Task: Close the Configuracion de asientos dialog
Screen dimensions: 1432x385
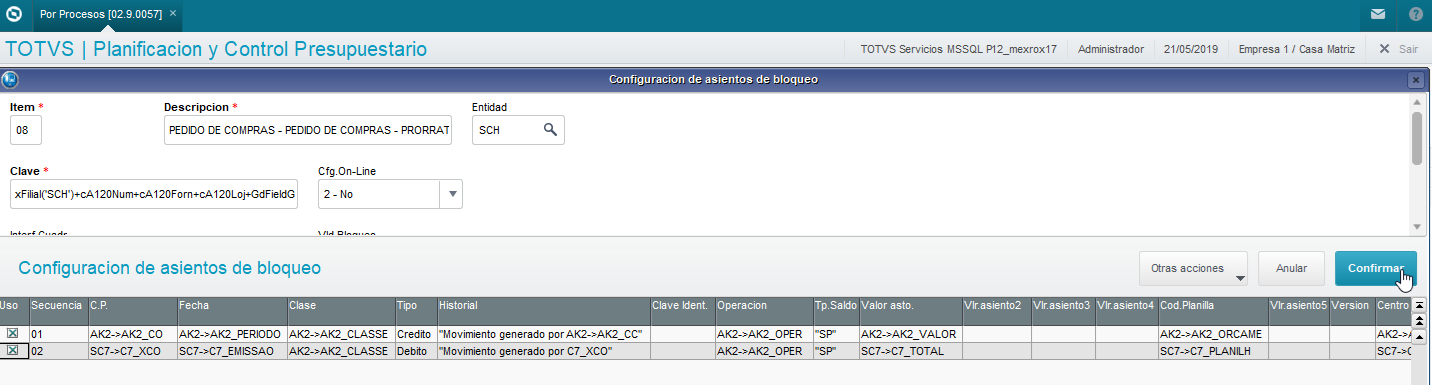Action: click(1415, 80)
